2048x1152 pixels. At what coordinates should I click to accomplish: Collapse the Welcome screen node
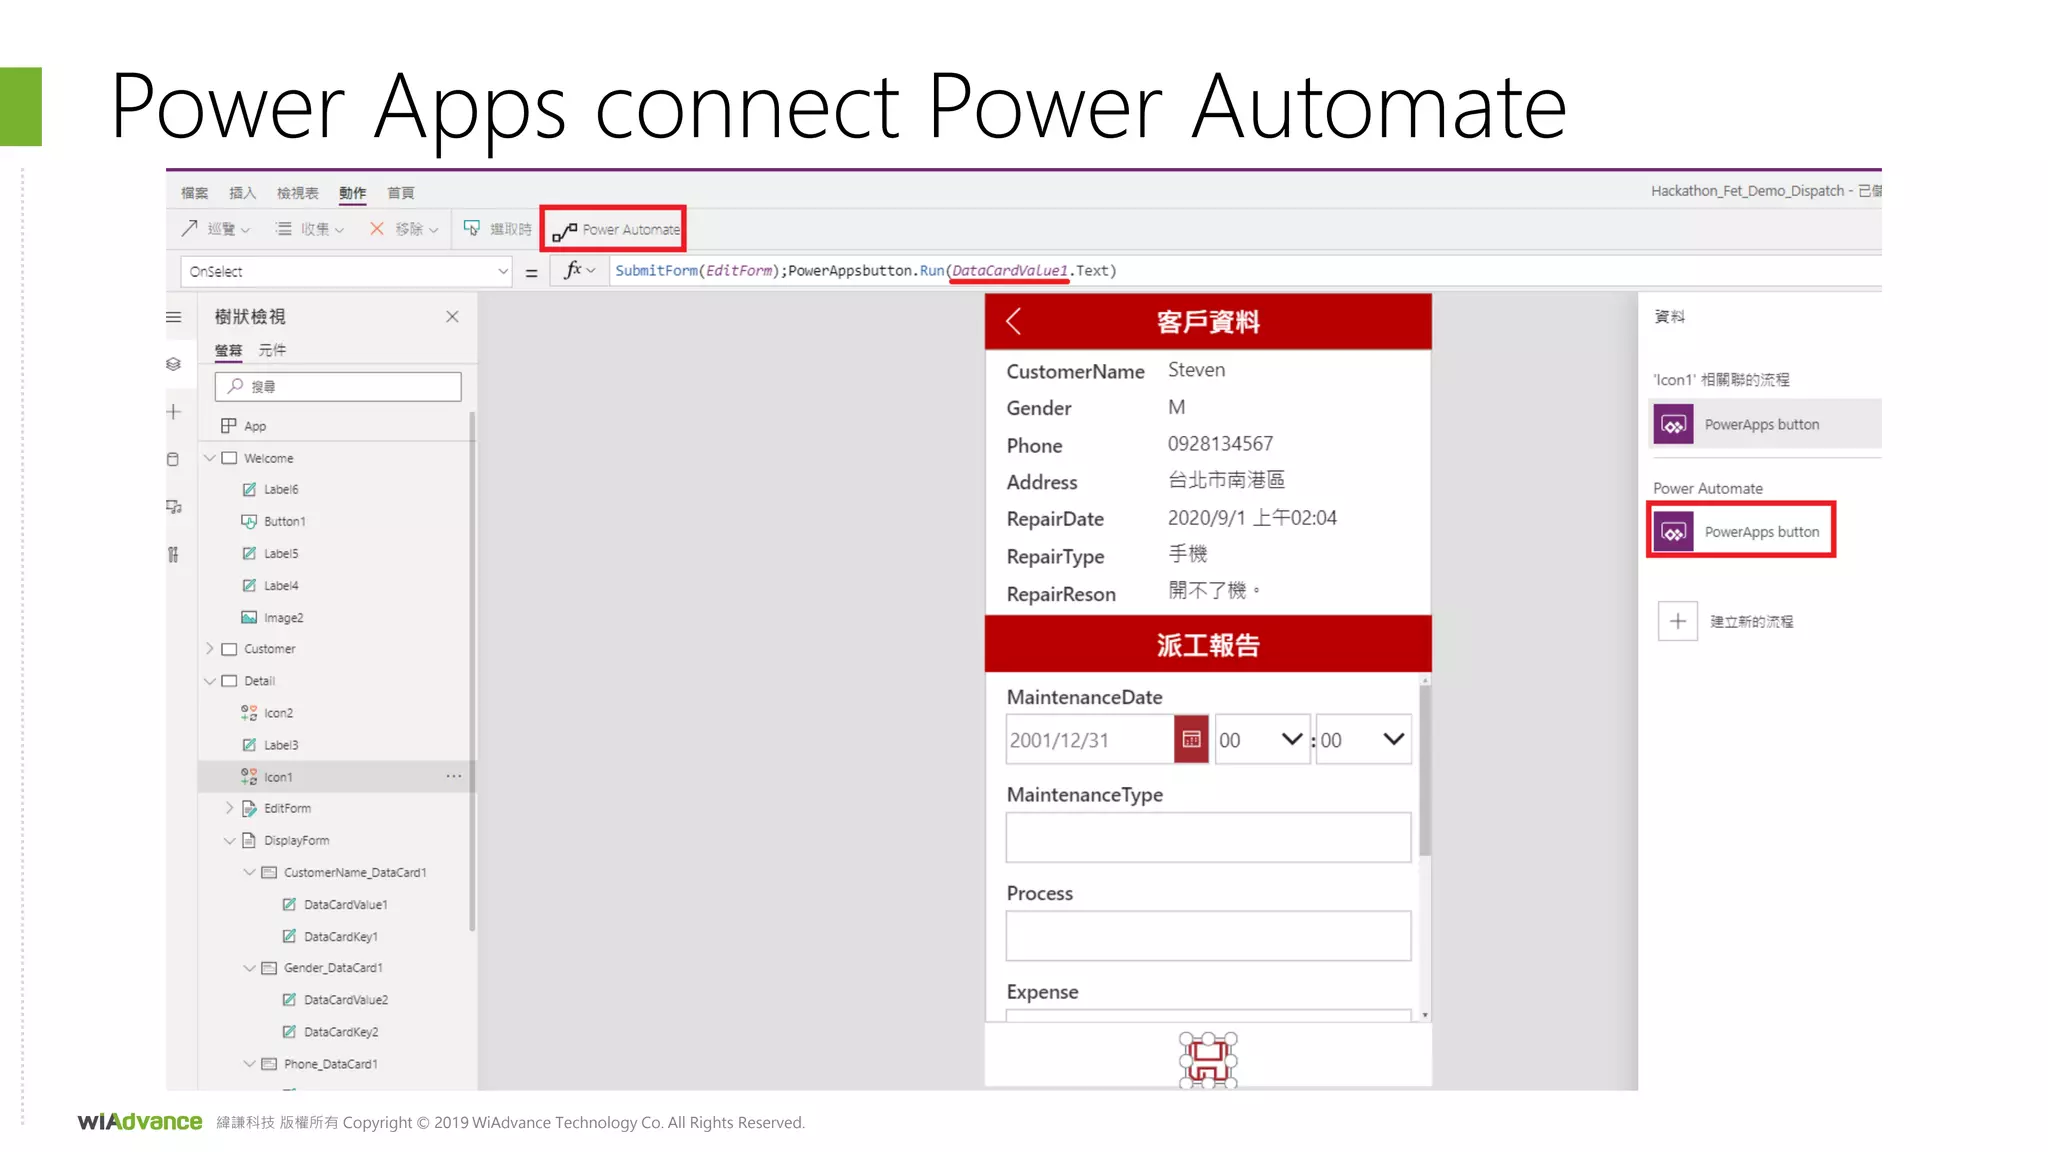(x=210, y=458)
